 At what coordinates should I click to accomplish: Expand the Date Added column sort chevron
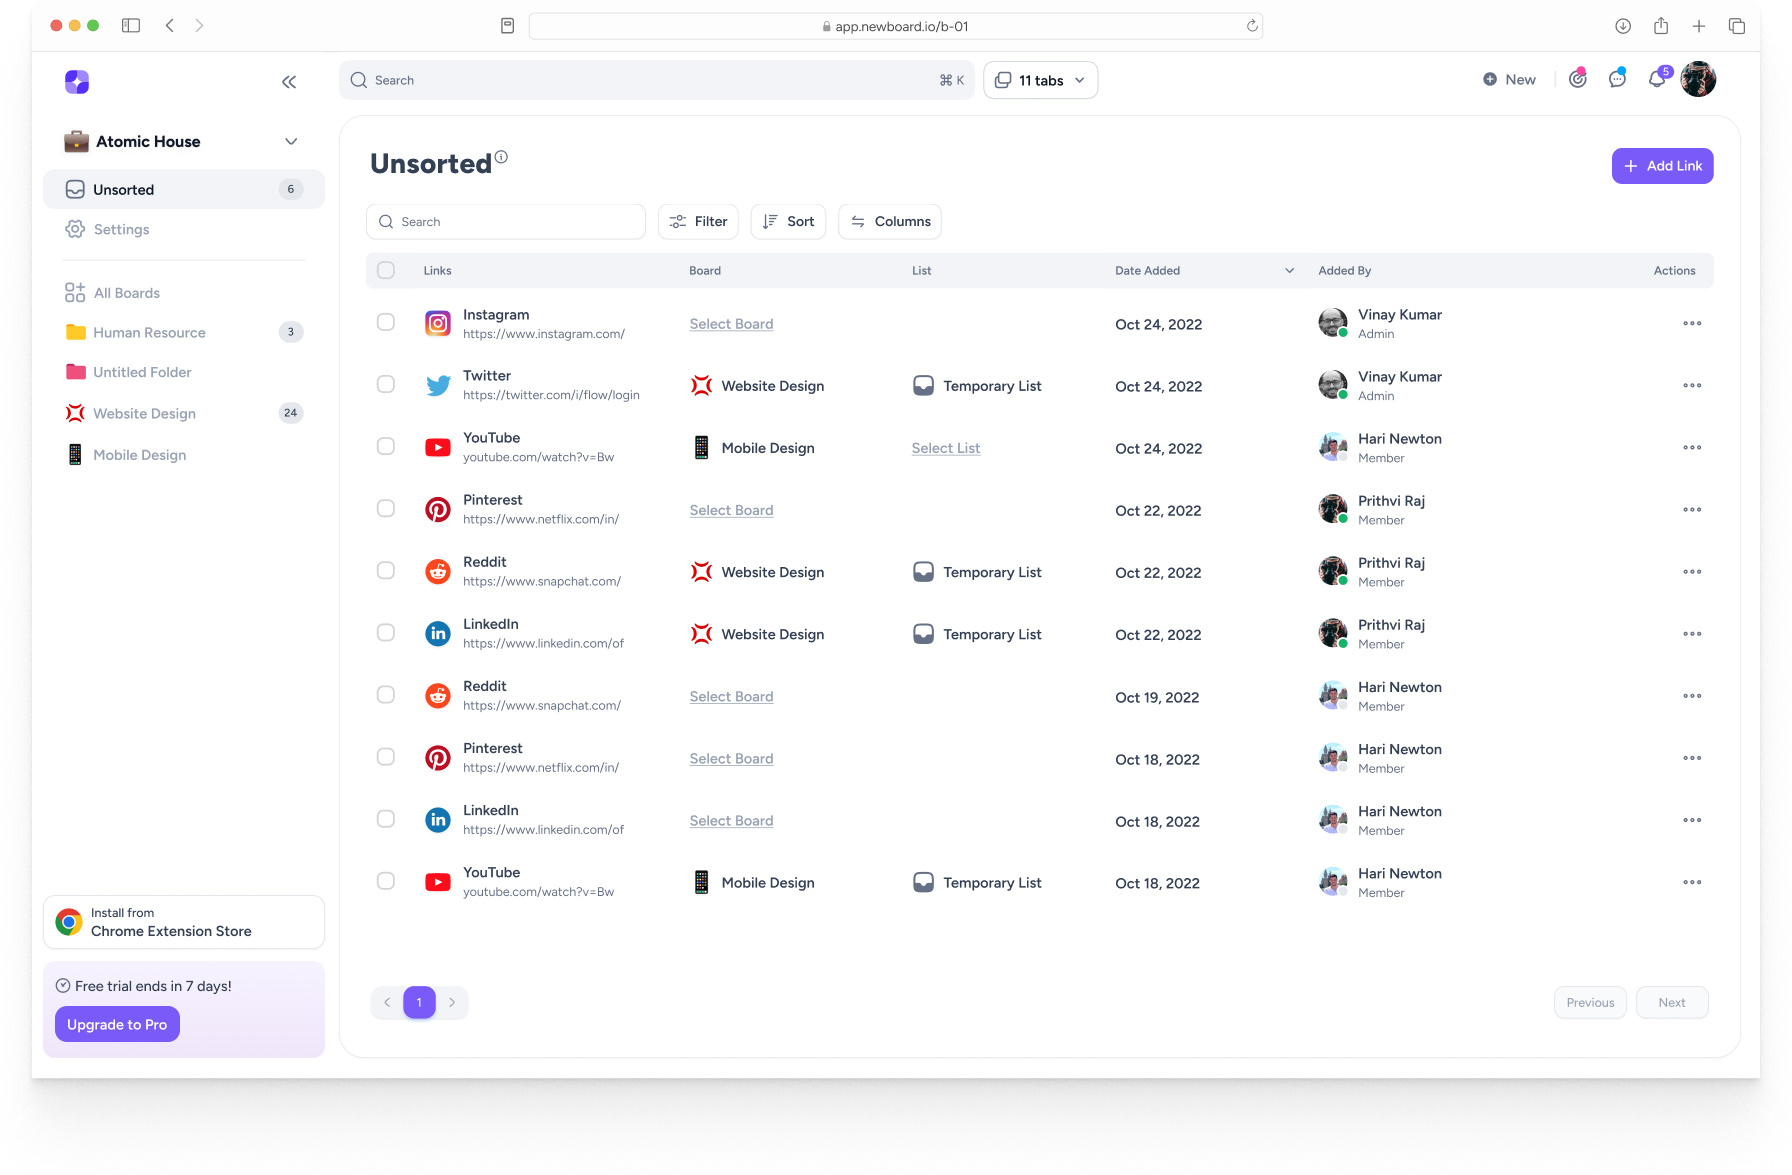1288,270
